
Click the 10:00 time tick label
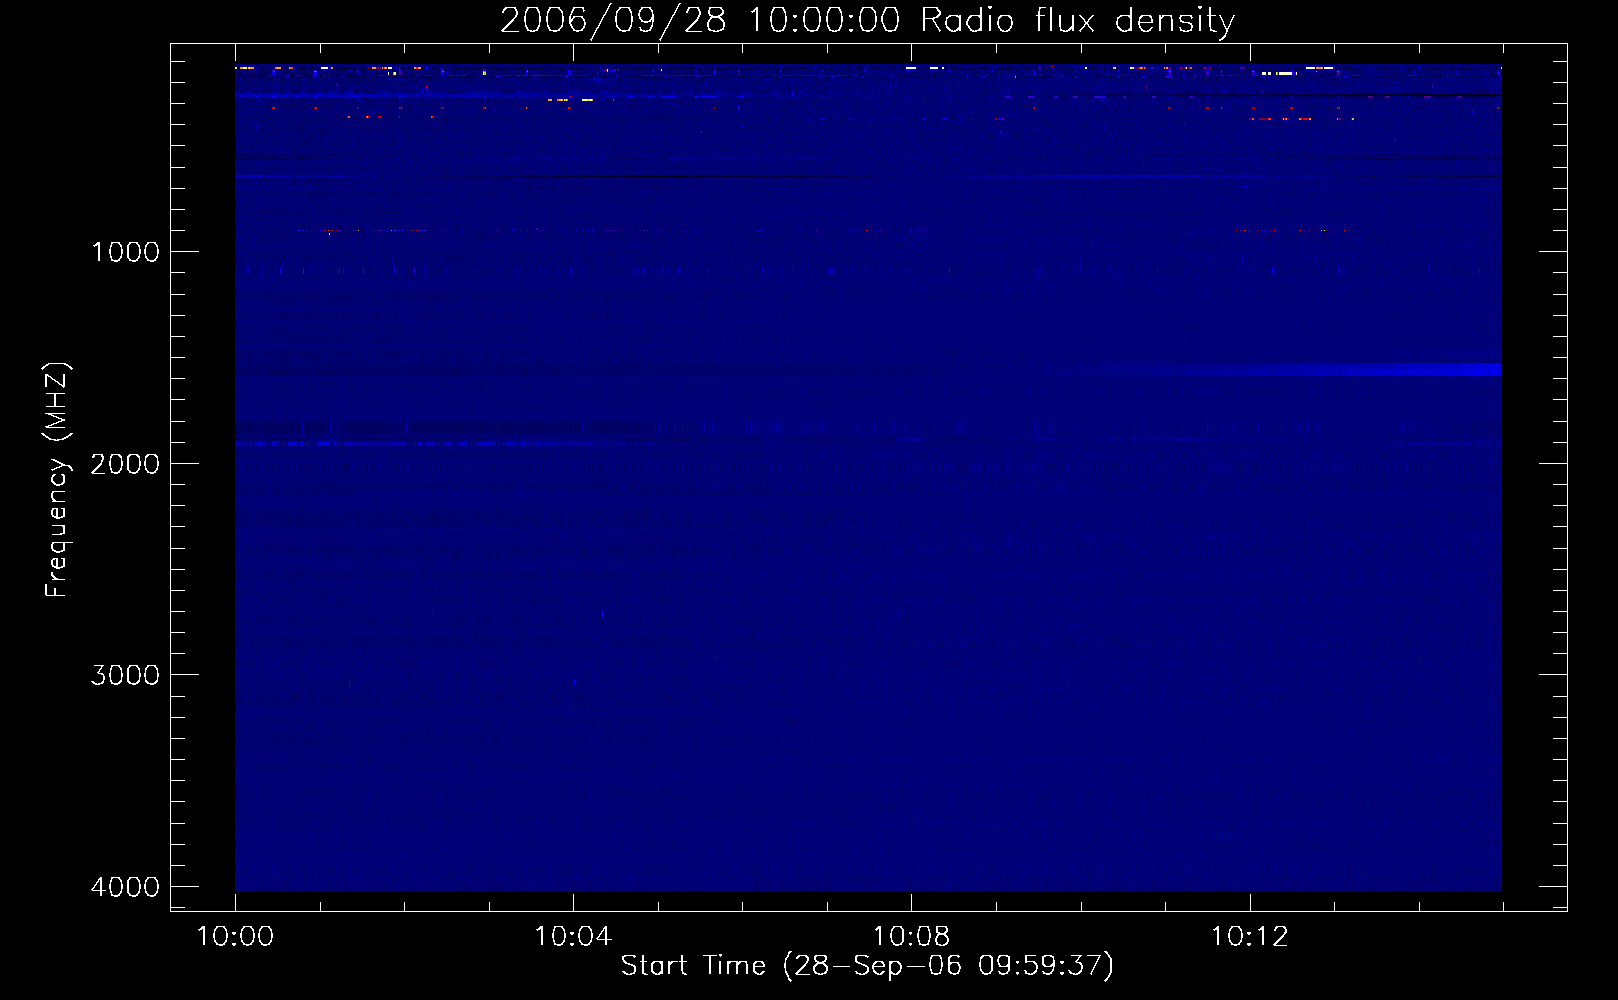tap(235, 937)
